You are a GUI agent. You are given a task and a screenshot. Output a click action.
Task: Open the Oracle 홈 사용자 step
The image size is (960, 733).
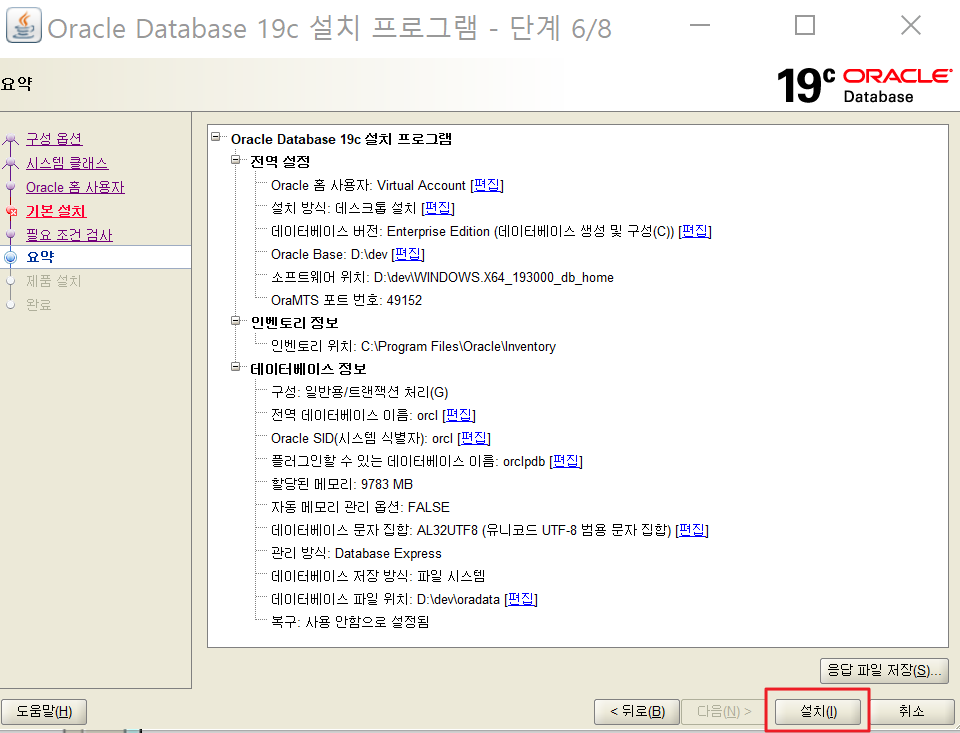pos(75,187)
